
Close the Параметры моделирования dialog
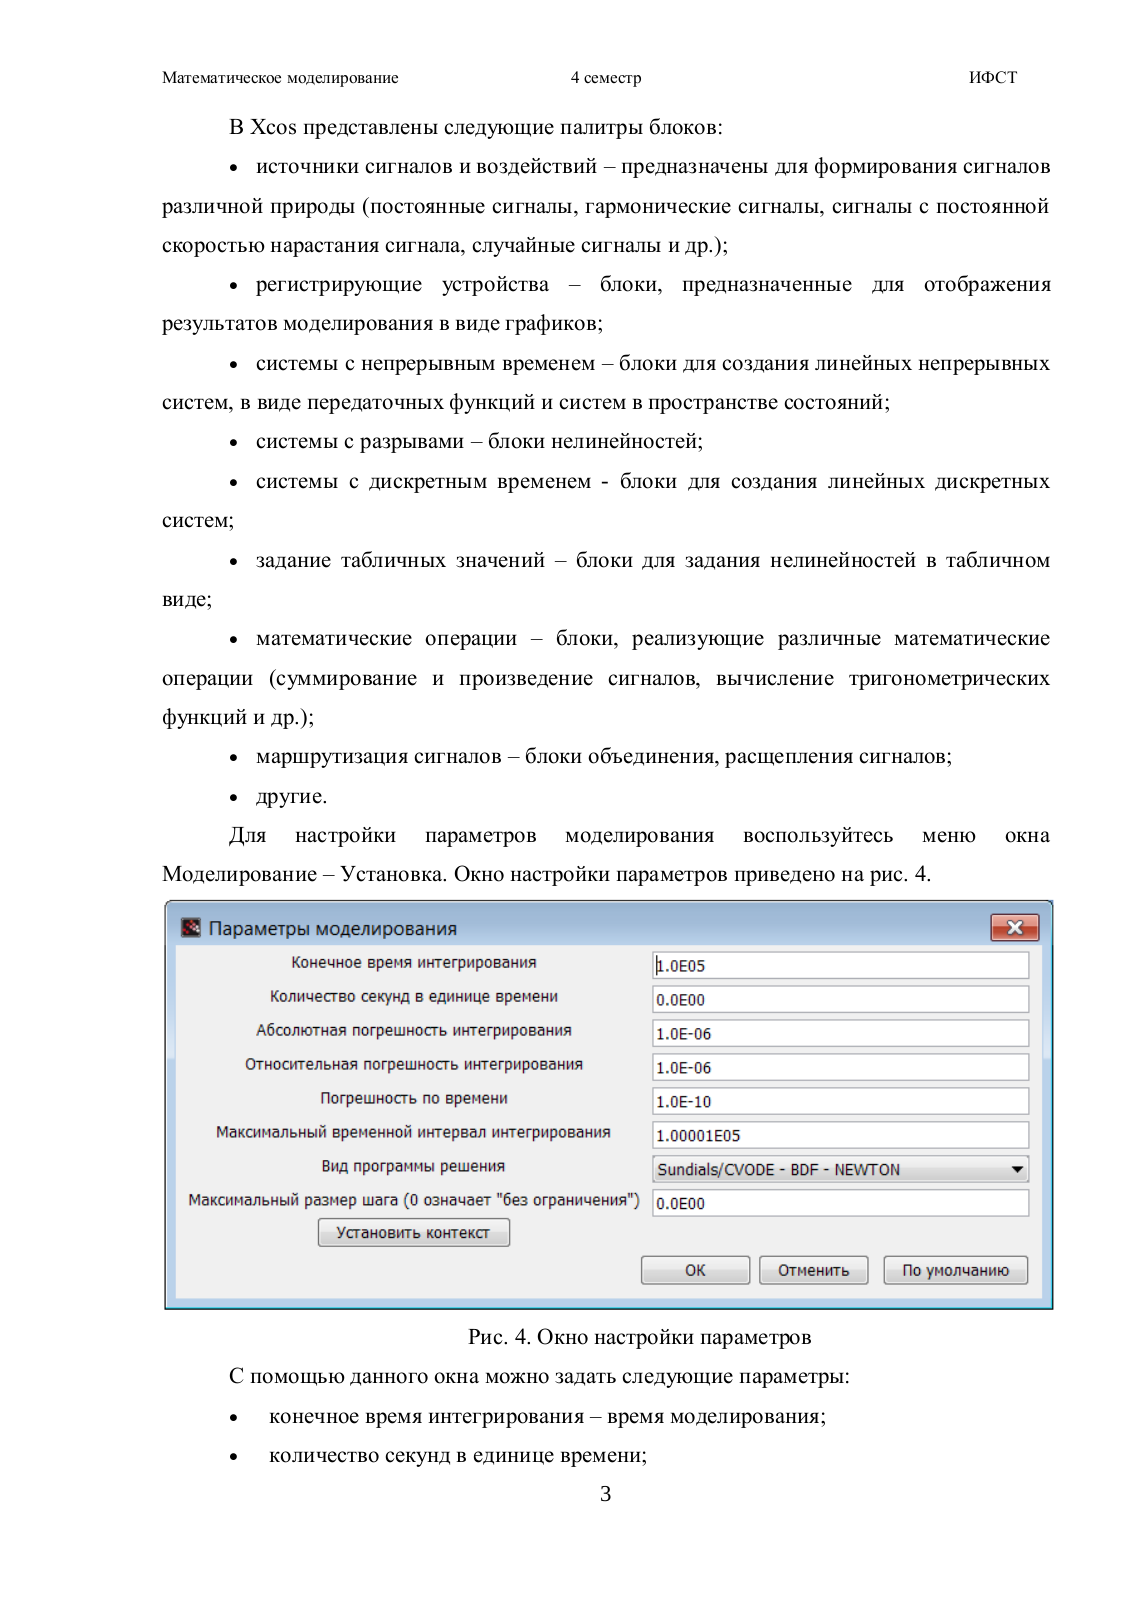1014,927
